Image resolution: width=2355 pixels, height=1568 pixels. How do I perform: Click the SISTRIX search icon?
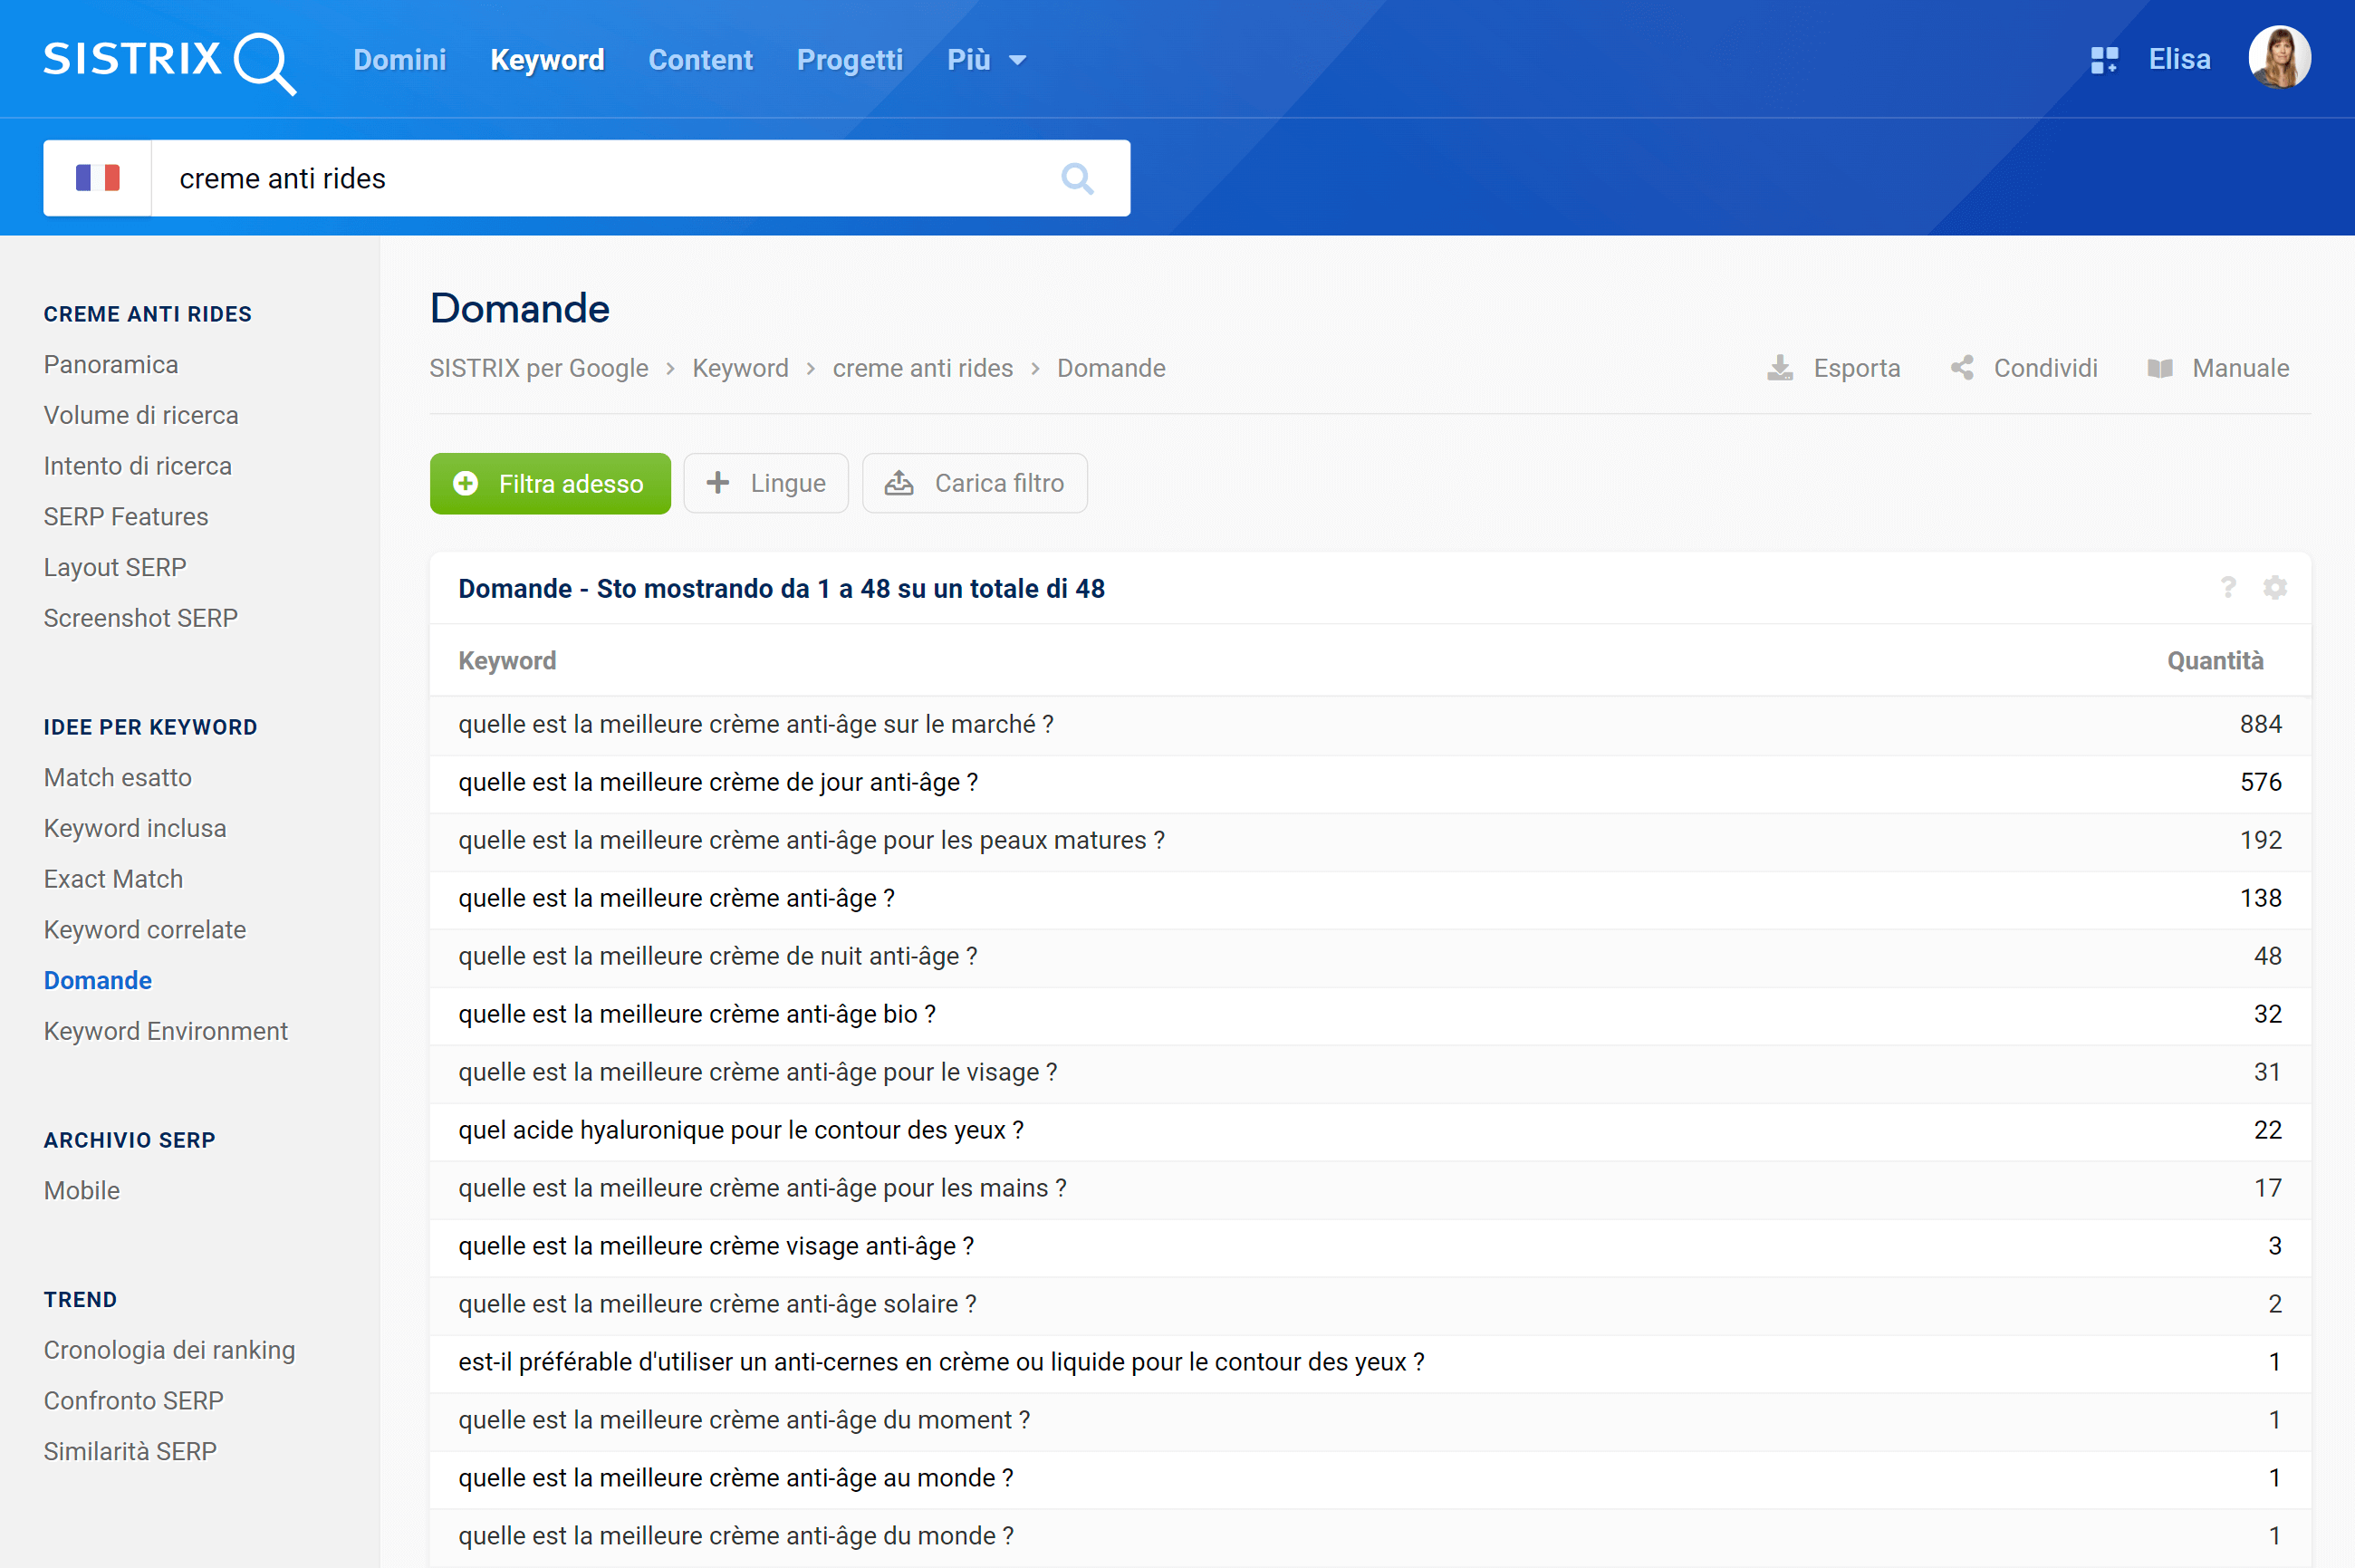click(x=1080, y=177)
